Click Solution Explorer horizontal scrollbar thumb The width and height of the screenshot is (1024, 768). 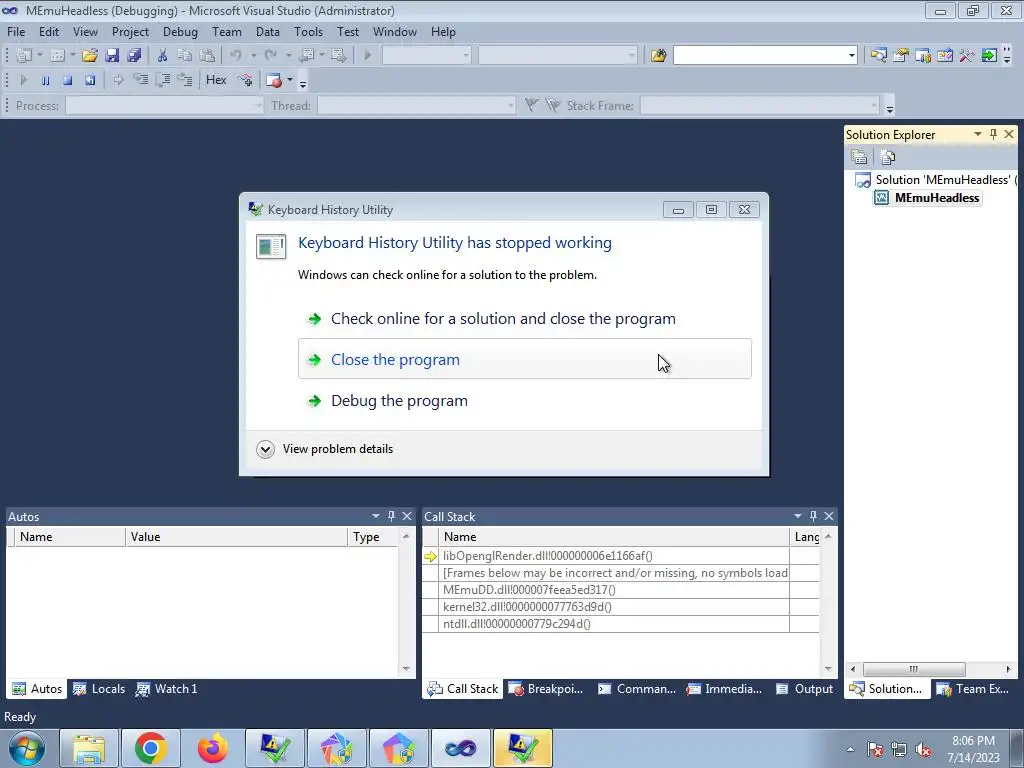(914, 669)
